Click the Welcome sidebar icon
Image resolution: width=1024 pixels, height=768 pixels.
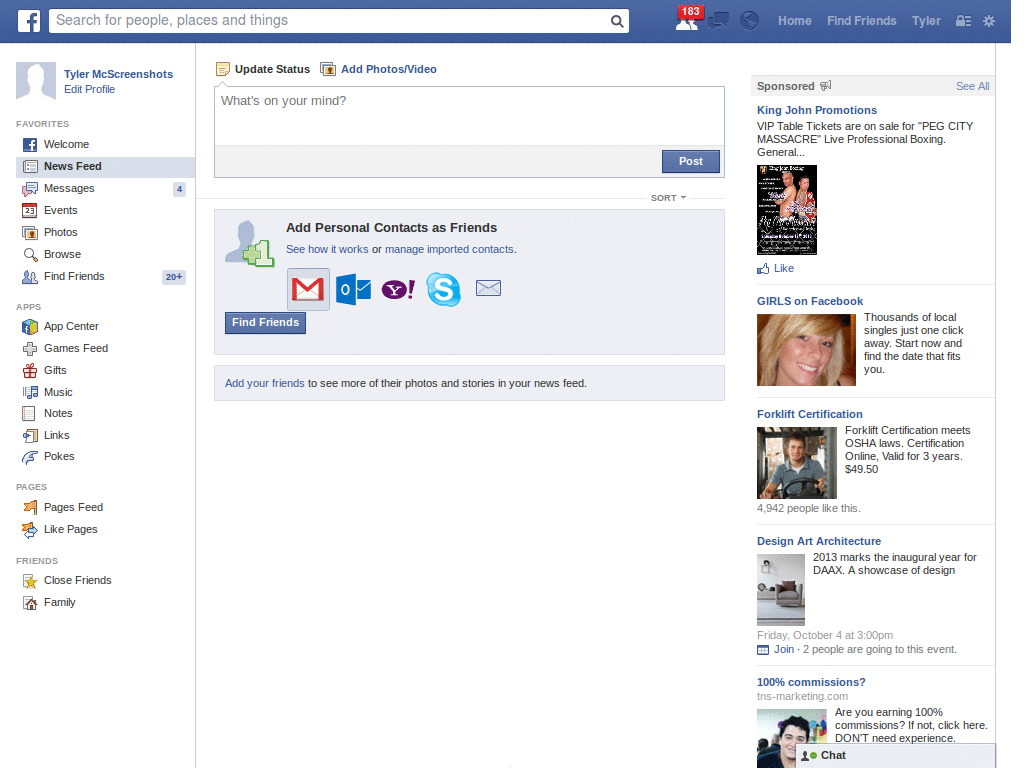point(30,144)
